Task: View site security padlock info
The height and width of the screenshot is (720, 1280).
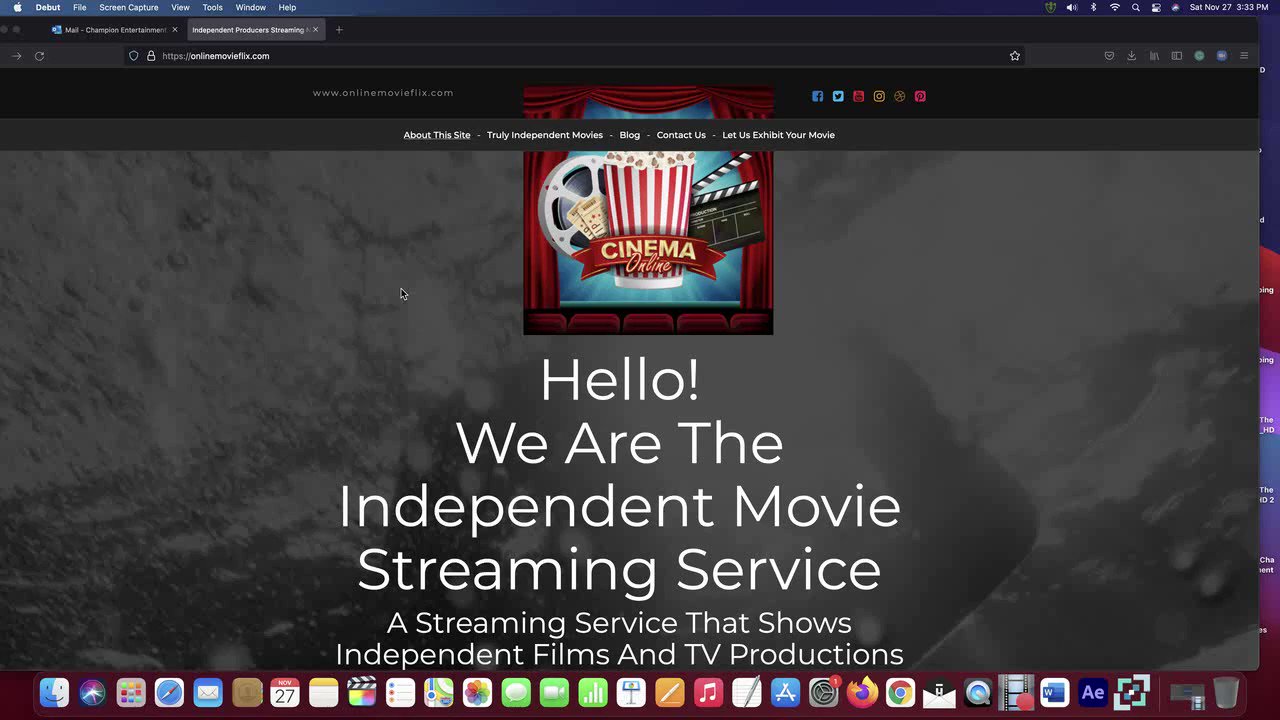Action: click(151, 56)
